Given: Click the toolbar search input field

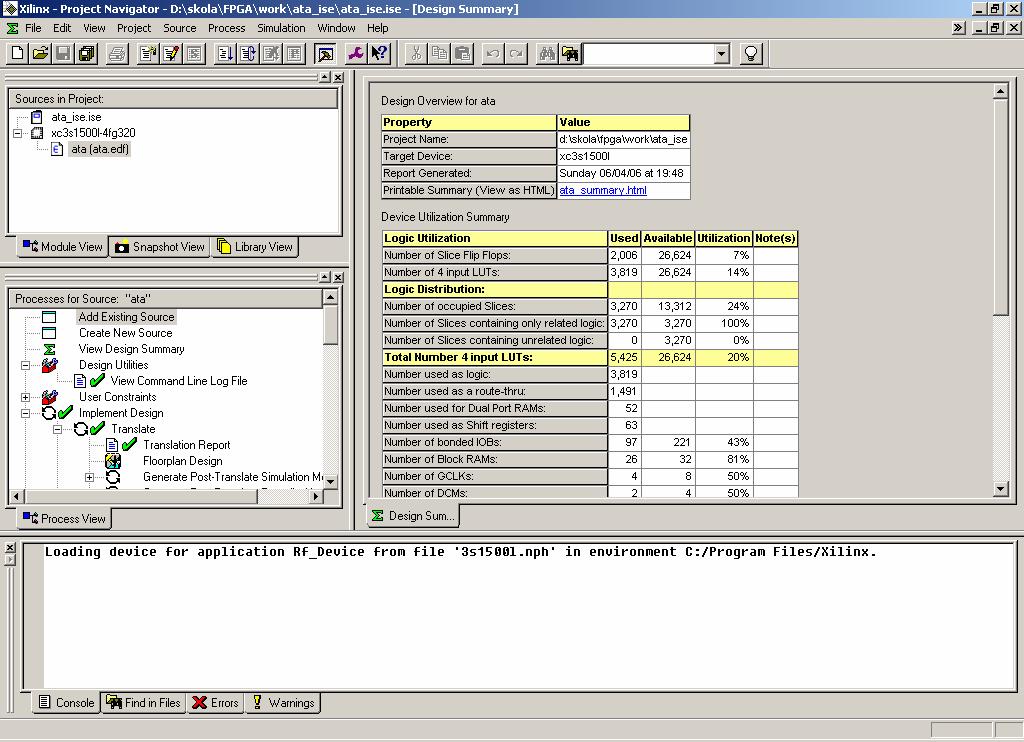Looking at the screenshot, I should [648, 54].
